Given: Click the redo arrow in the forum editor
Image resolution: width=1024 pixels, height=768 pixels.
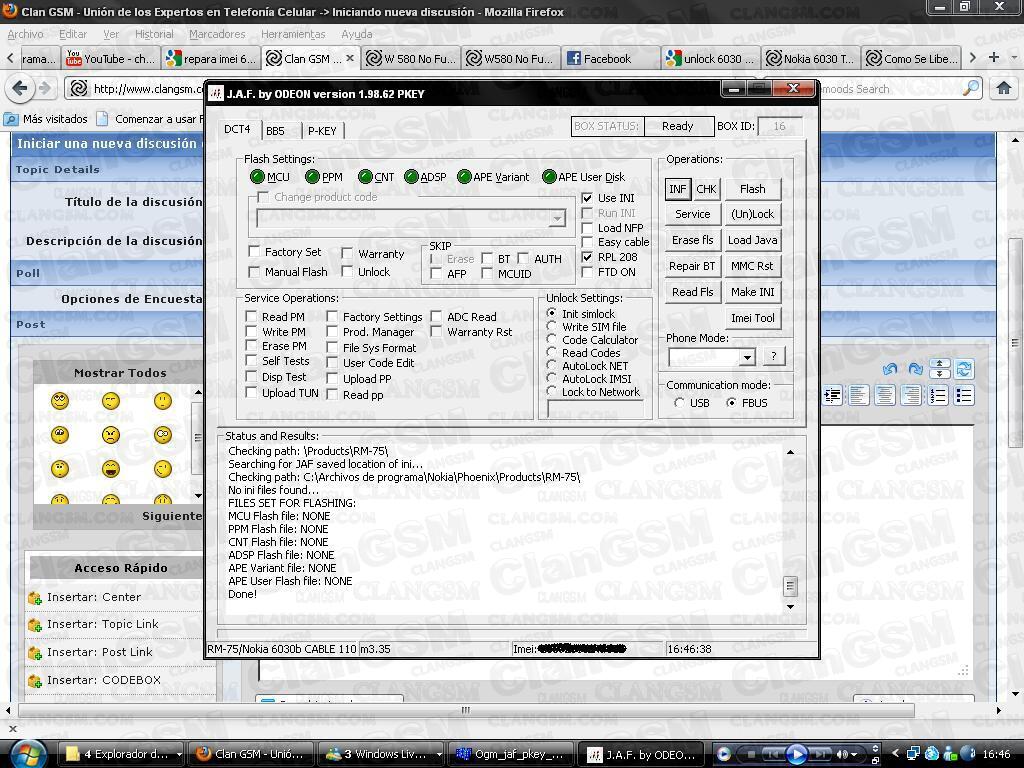Looking at the screenshot, I should coord(915,369).
